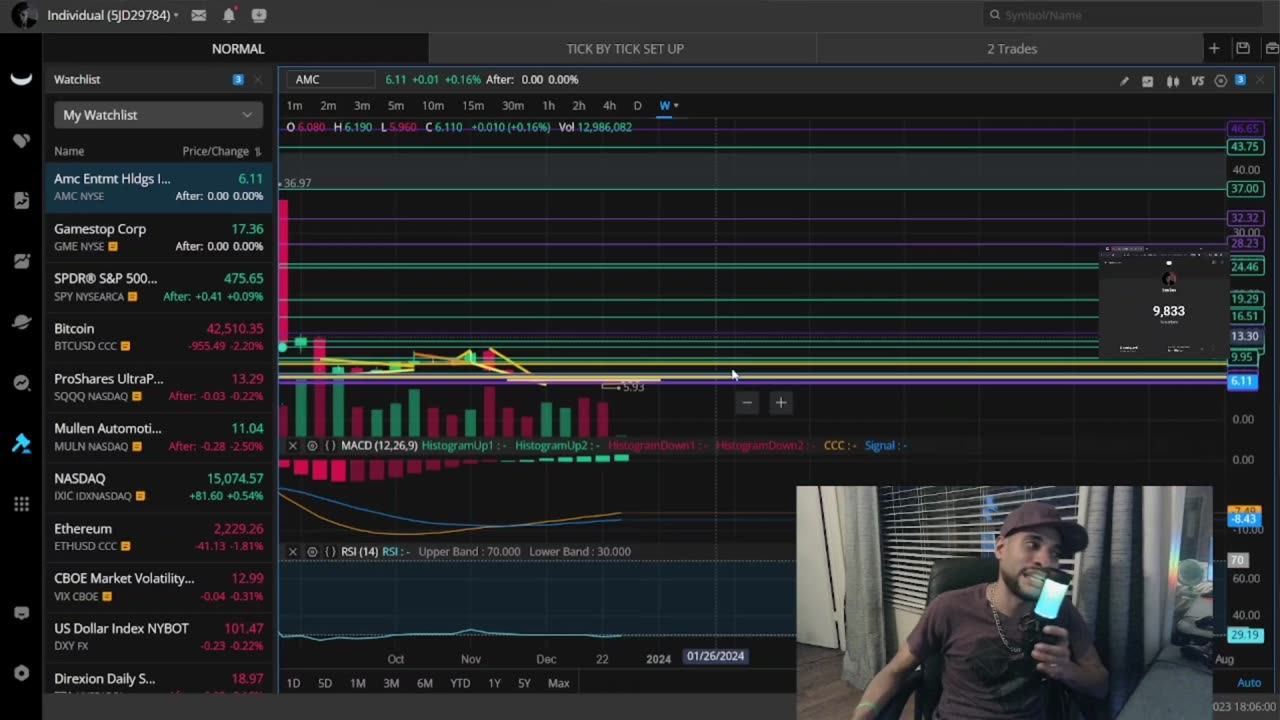The width and height of the screenshot is (1280, 720).
Task: Remove the RSI indicator
Action: (293, 551)
